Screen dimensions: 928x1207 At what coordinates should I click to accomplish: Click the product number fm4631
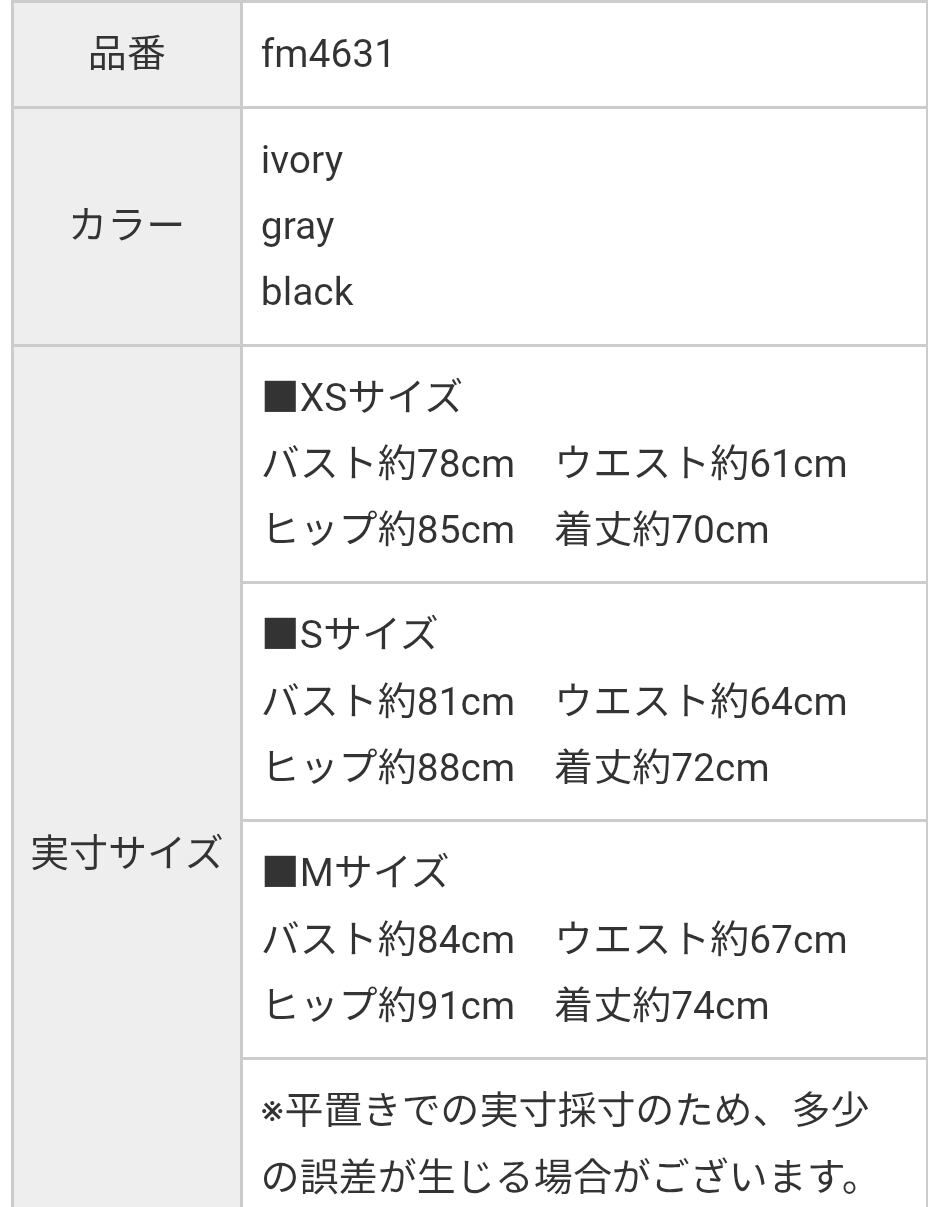pos(327,54)
